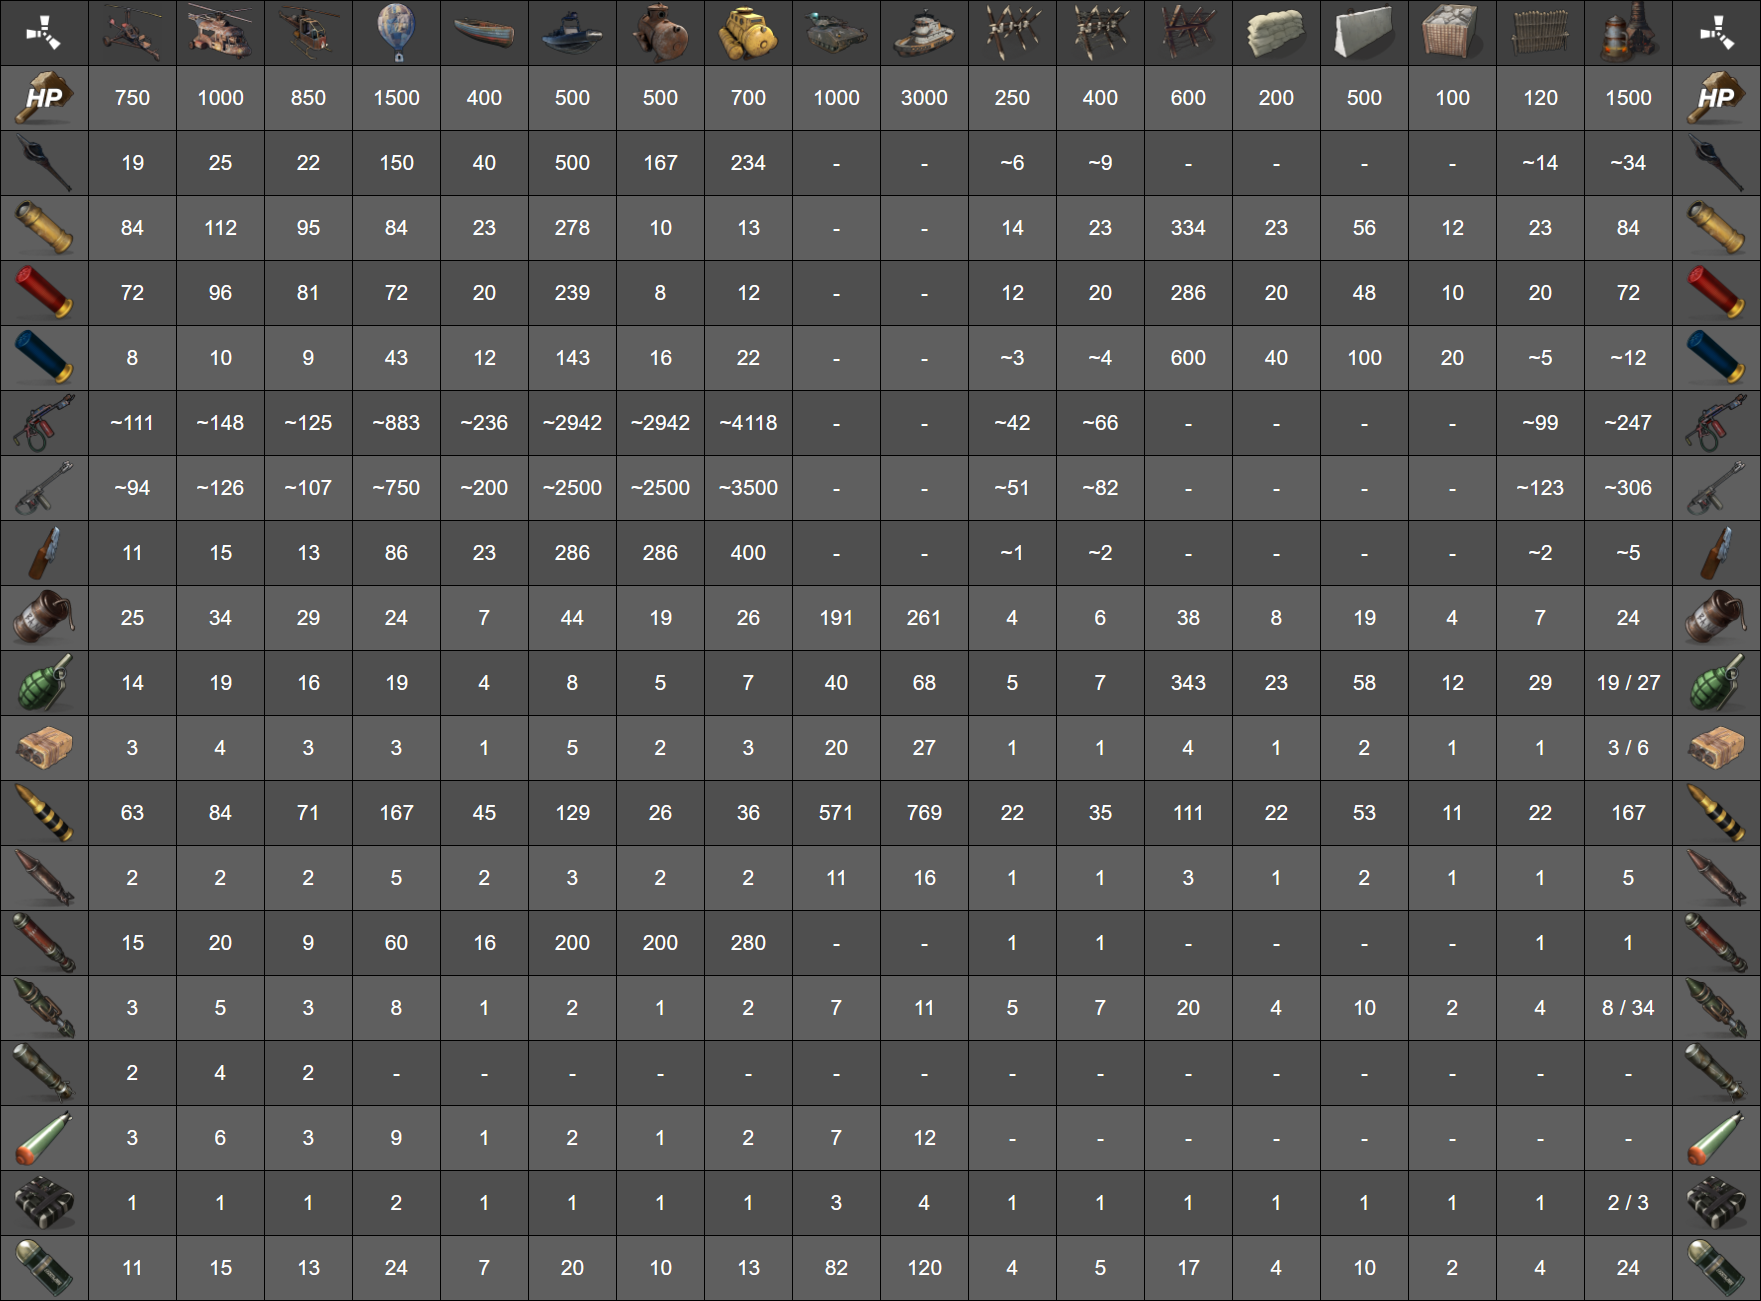The width and height of the screenshot is (1761, 1301).
Task: Click the Rust logo in the top-left corner
Action: pyautogui.click(x=43, y=32)
